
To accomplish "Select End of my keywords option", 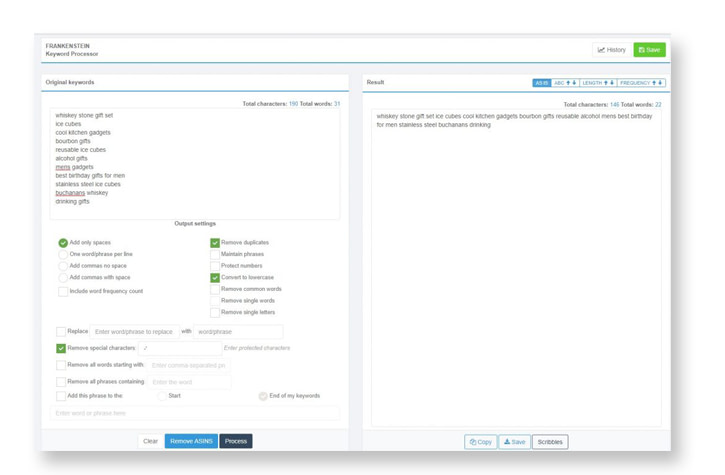I will (263, 396).
